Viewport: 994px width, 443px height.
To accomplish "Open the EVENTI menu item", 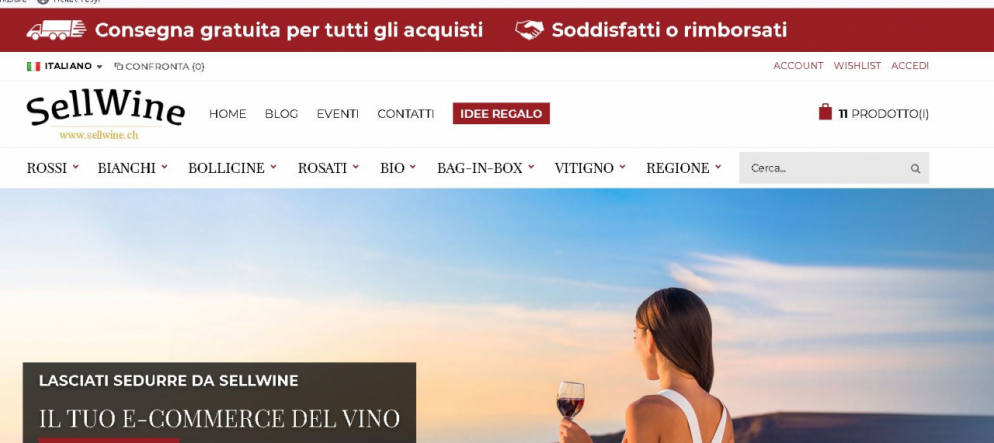I will click(x=337, y=114).
